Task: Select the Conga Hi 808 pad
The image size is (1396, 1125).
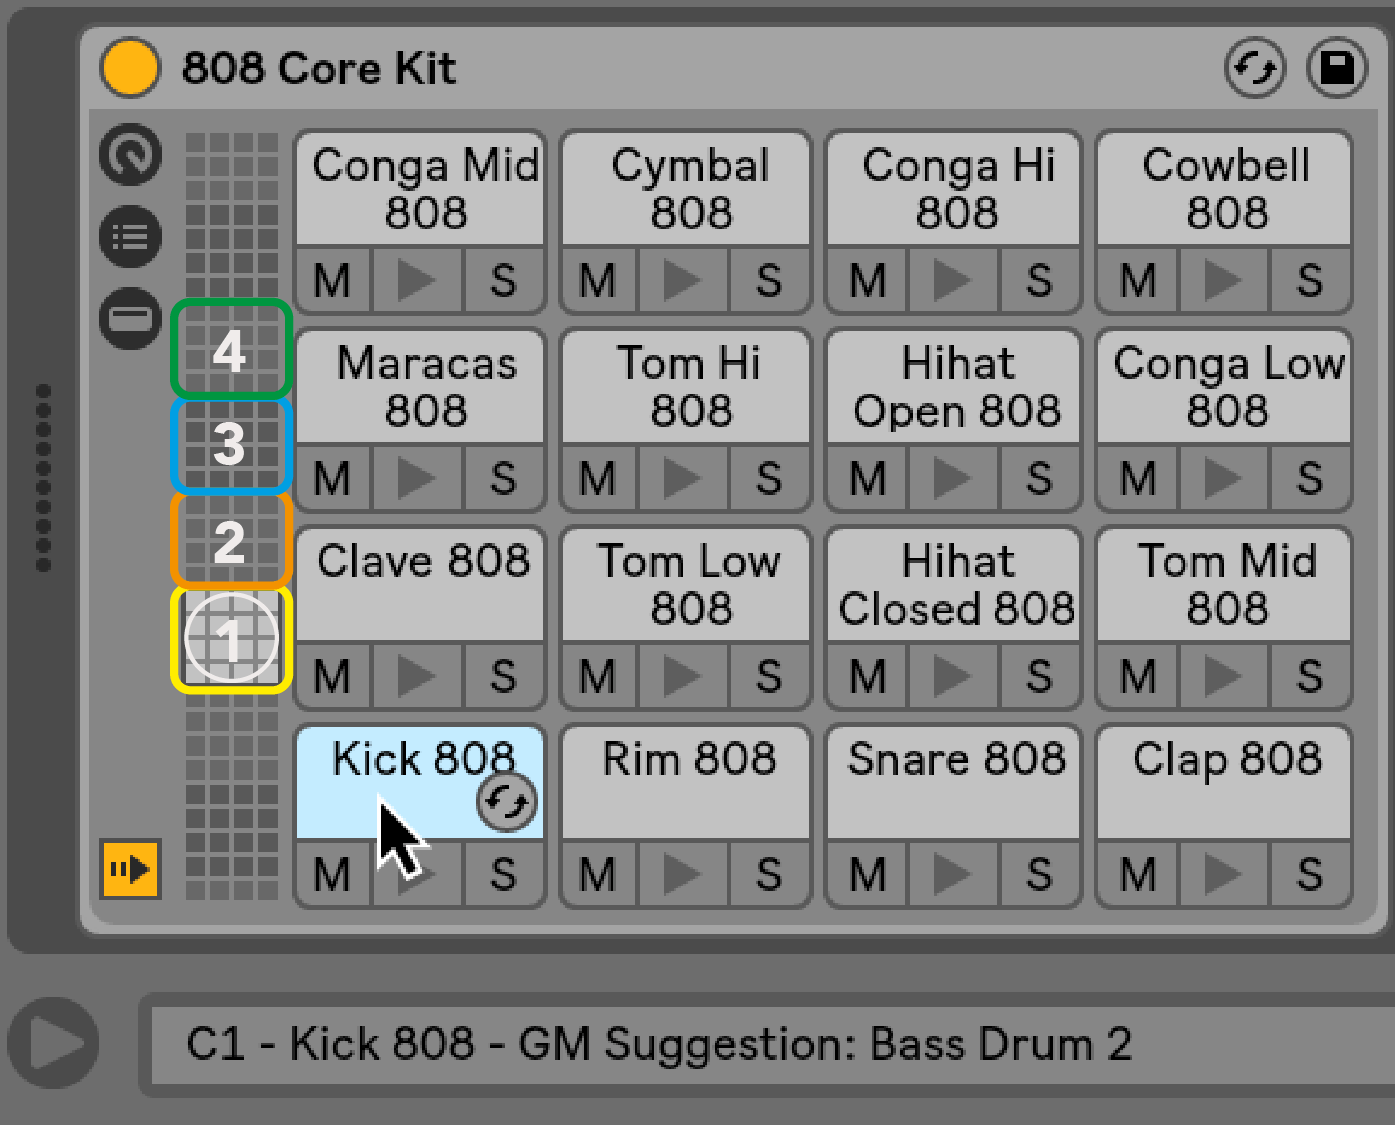Action: (x=954, y=189)
